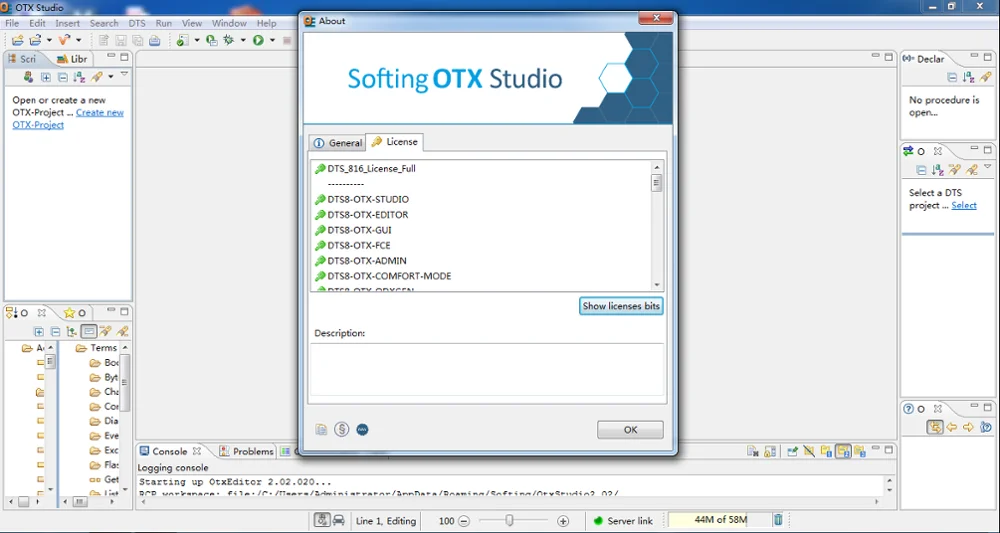The image size is (1000, 533).
Task: Open dropdown arrow beside pin icon in Script panel
Action: pos(110,77)
